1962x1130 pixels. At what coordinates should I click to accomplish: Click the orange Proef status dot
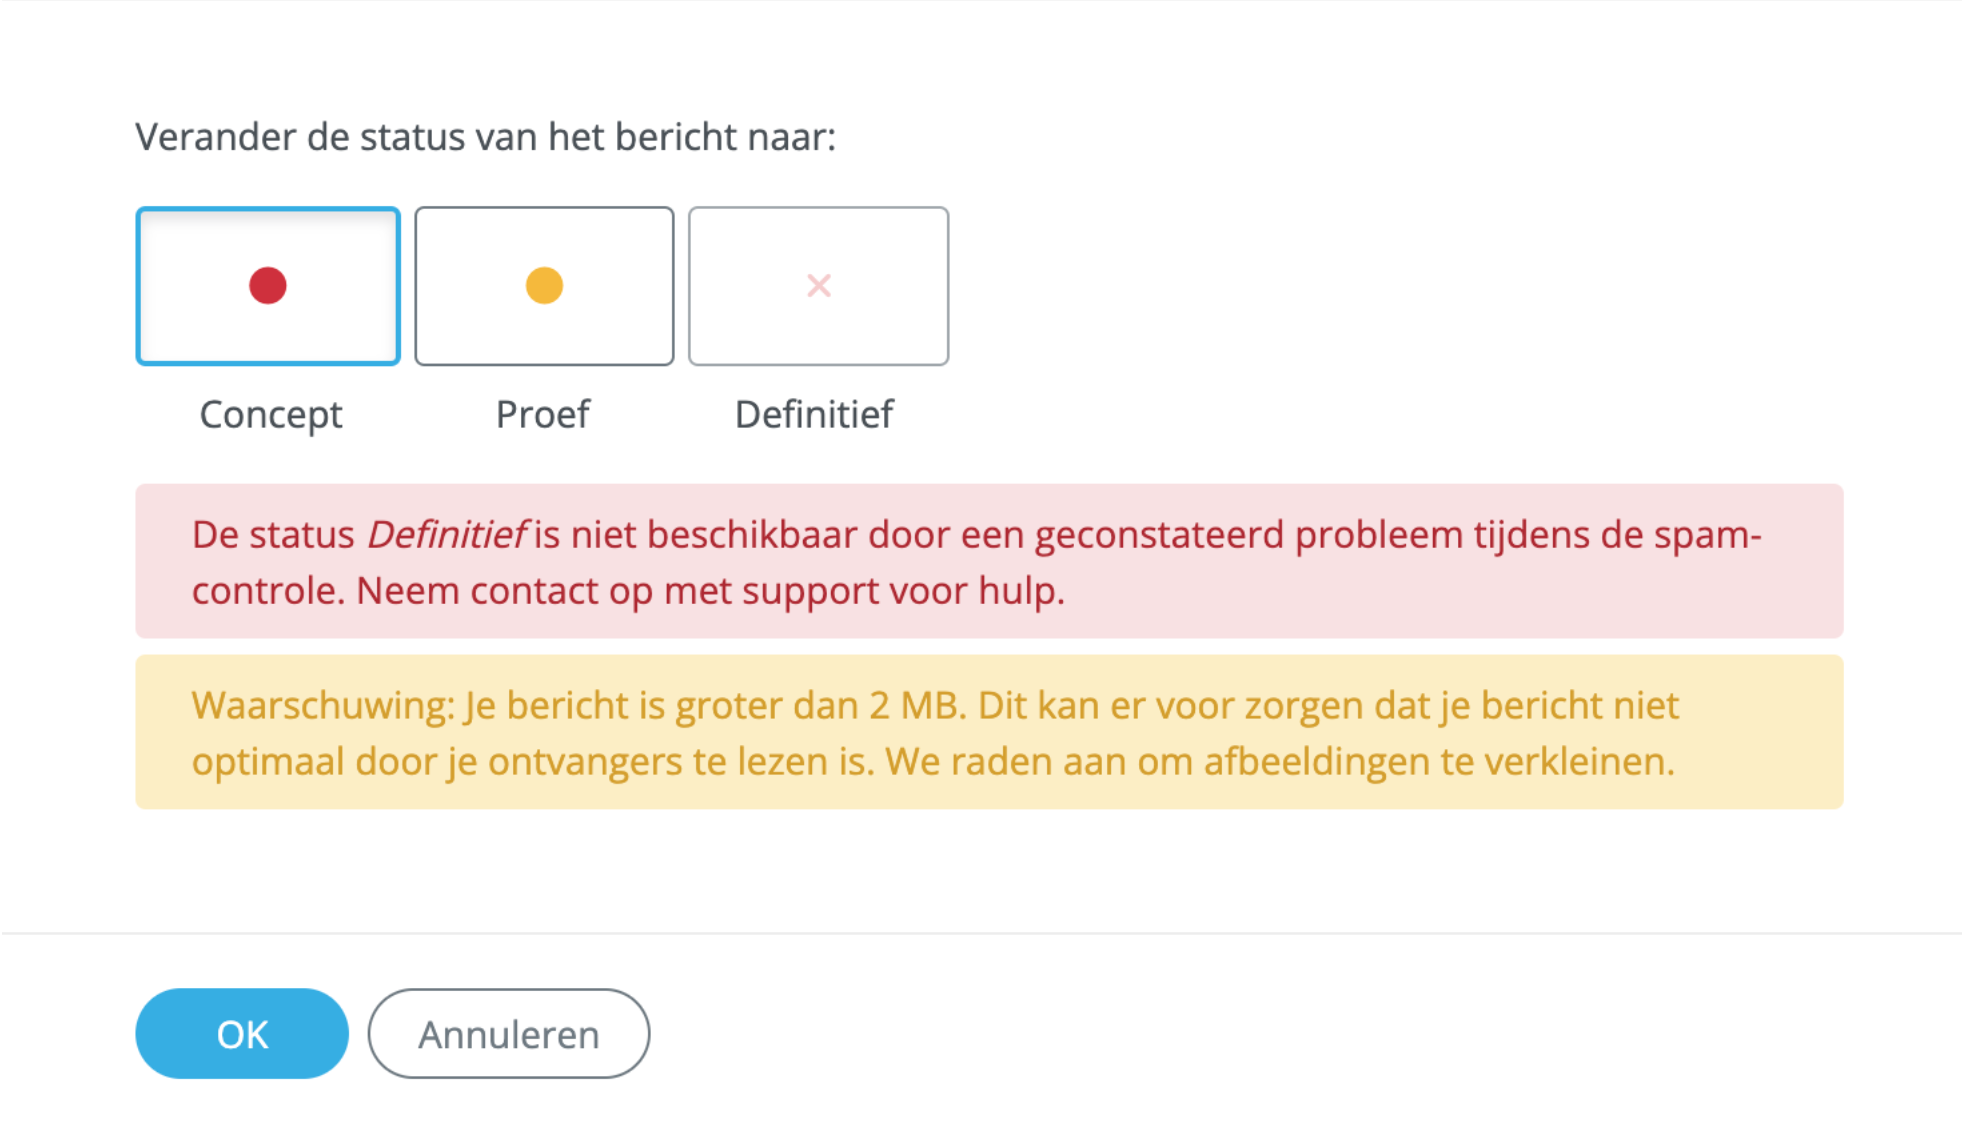(x=543, y=286)
